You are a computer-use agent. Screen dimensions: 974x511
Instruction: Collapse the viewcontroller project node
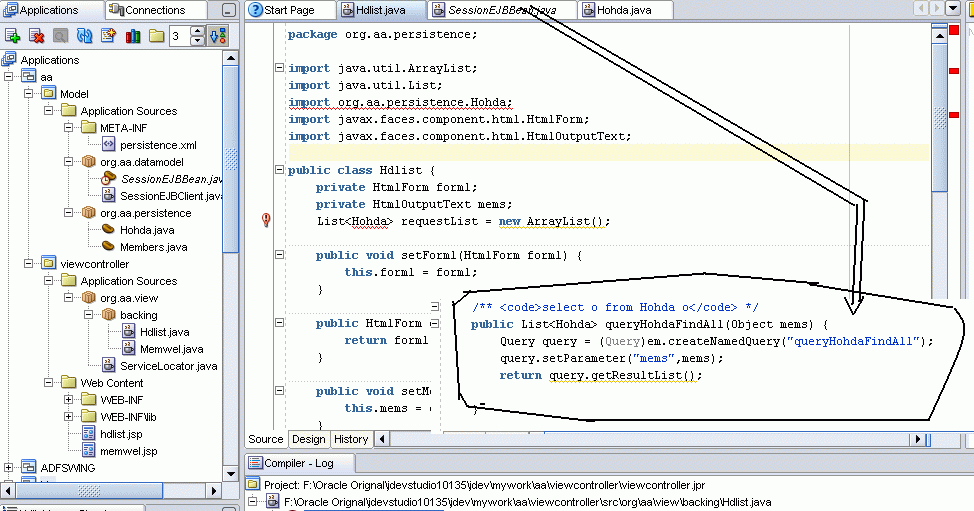click(x=28, y=264)
